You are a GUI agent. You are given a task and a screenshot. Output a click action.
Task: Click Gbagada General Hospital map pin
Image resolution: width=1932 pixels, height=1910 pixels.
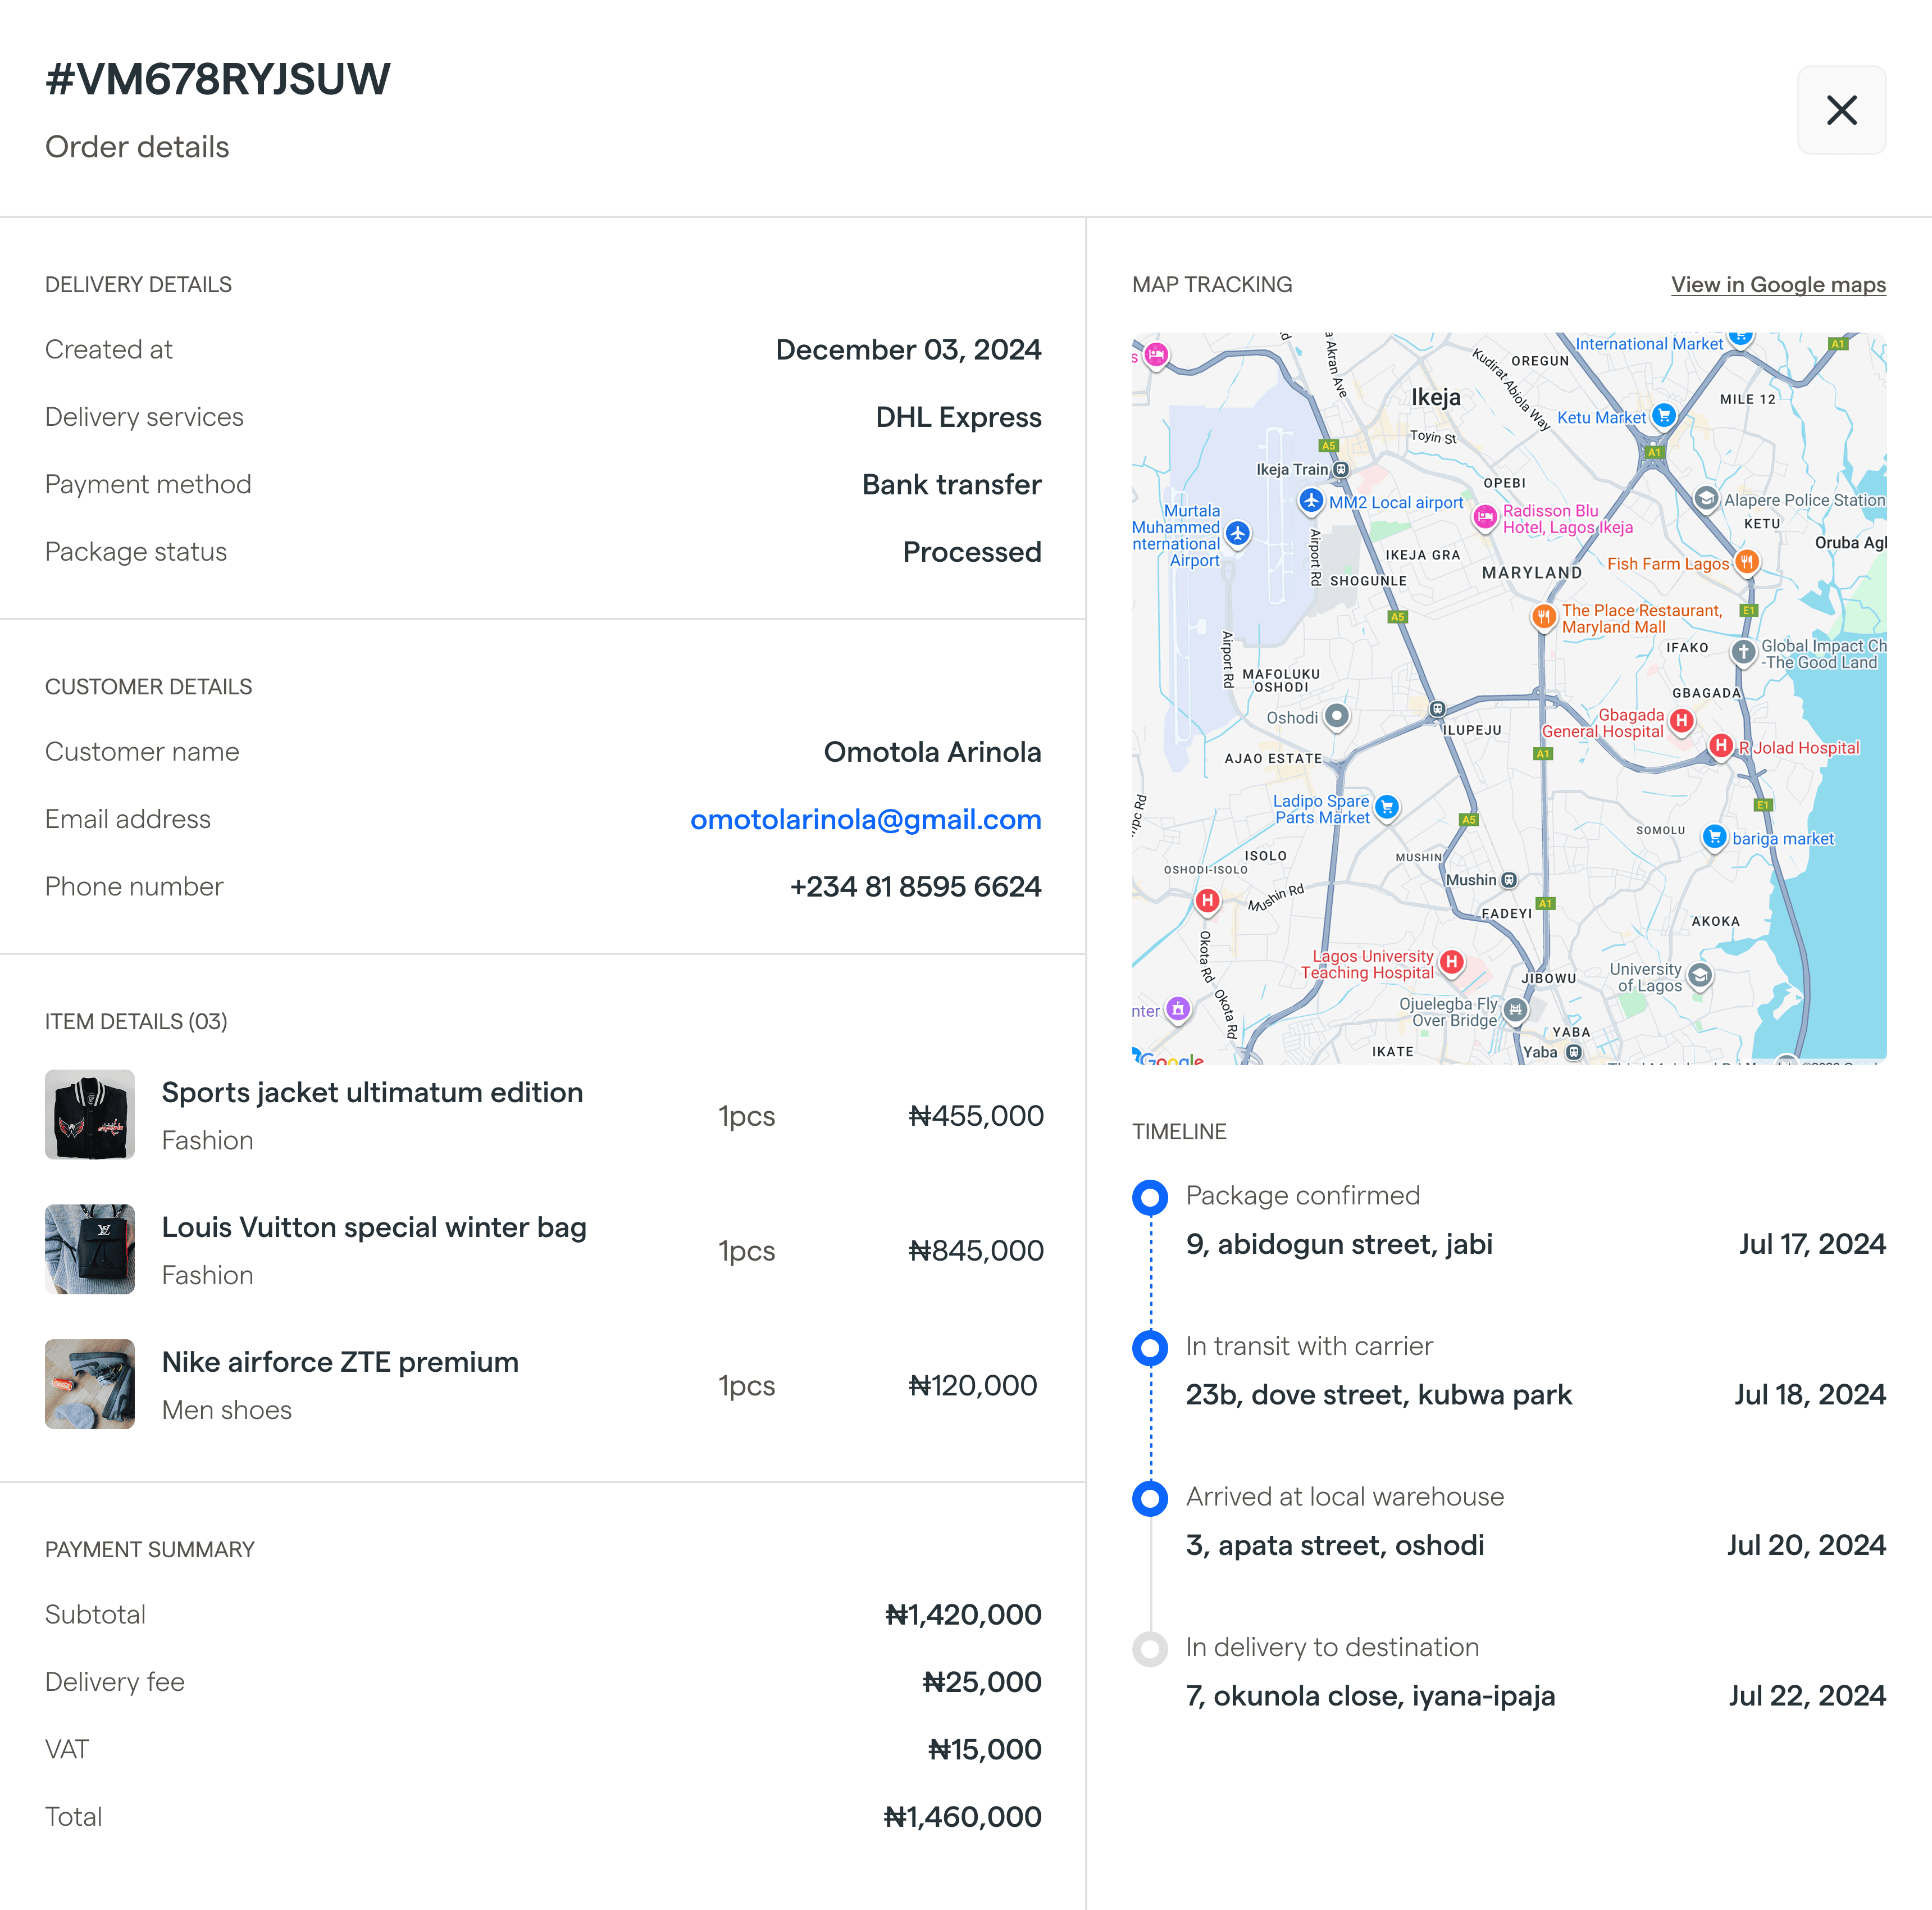click(x=1682, y=720)
